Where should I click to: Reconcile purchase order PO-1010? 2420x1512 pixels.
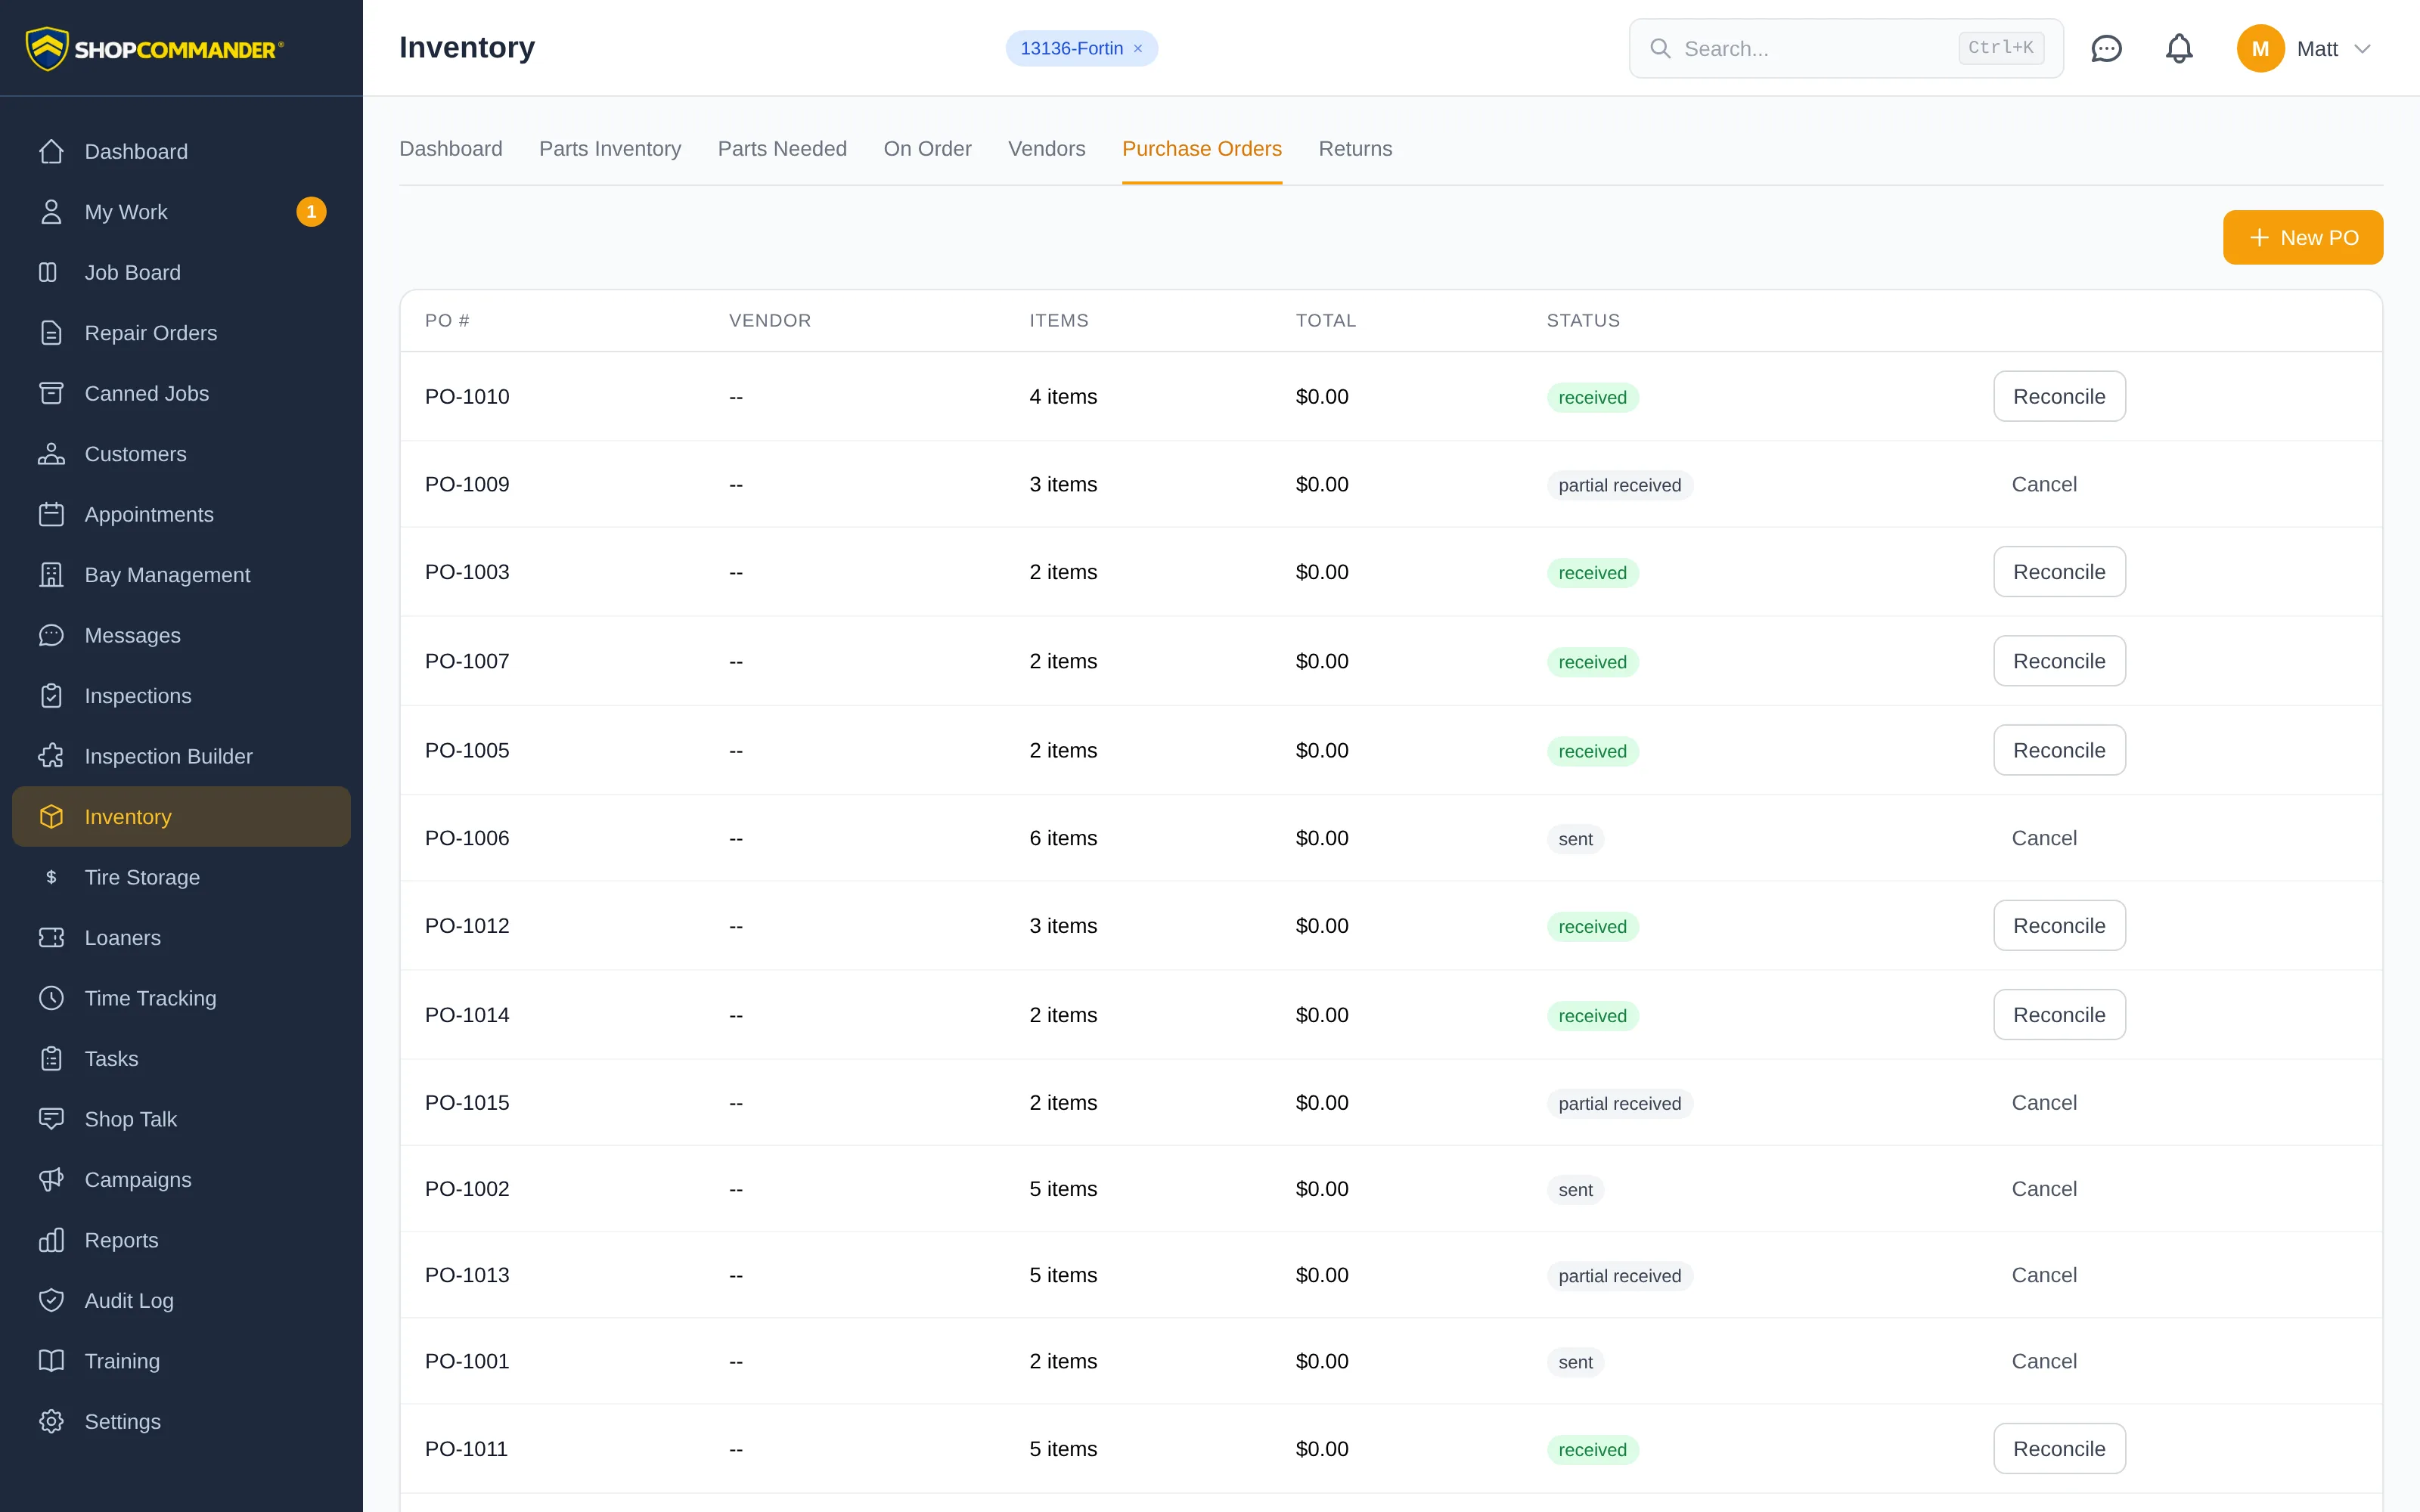coord(2059,397)
